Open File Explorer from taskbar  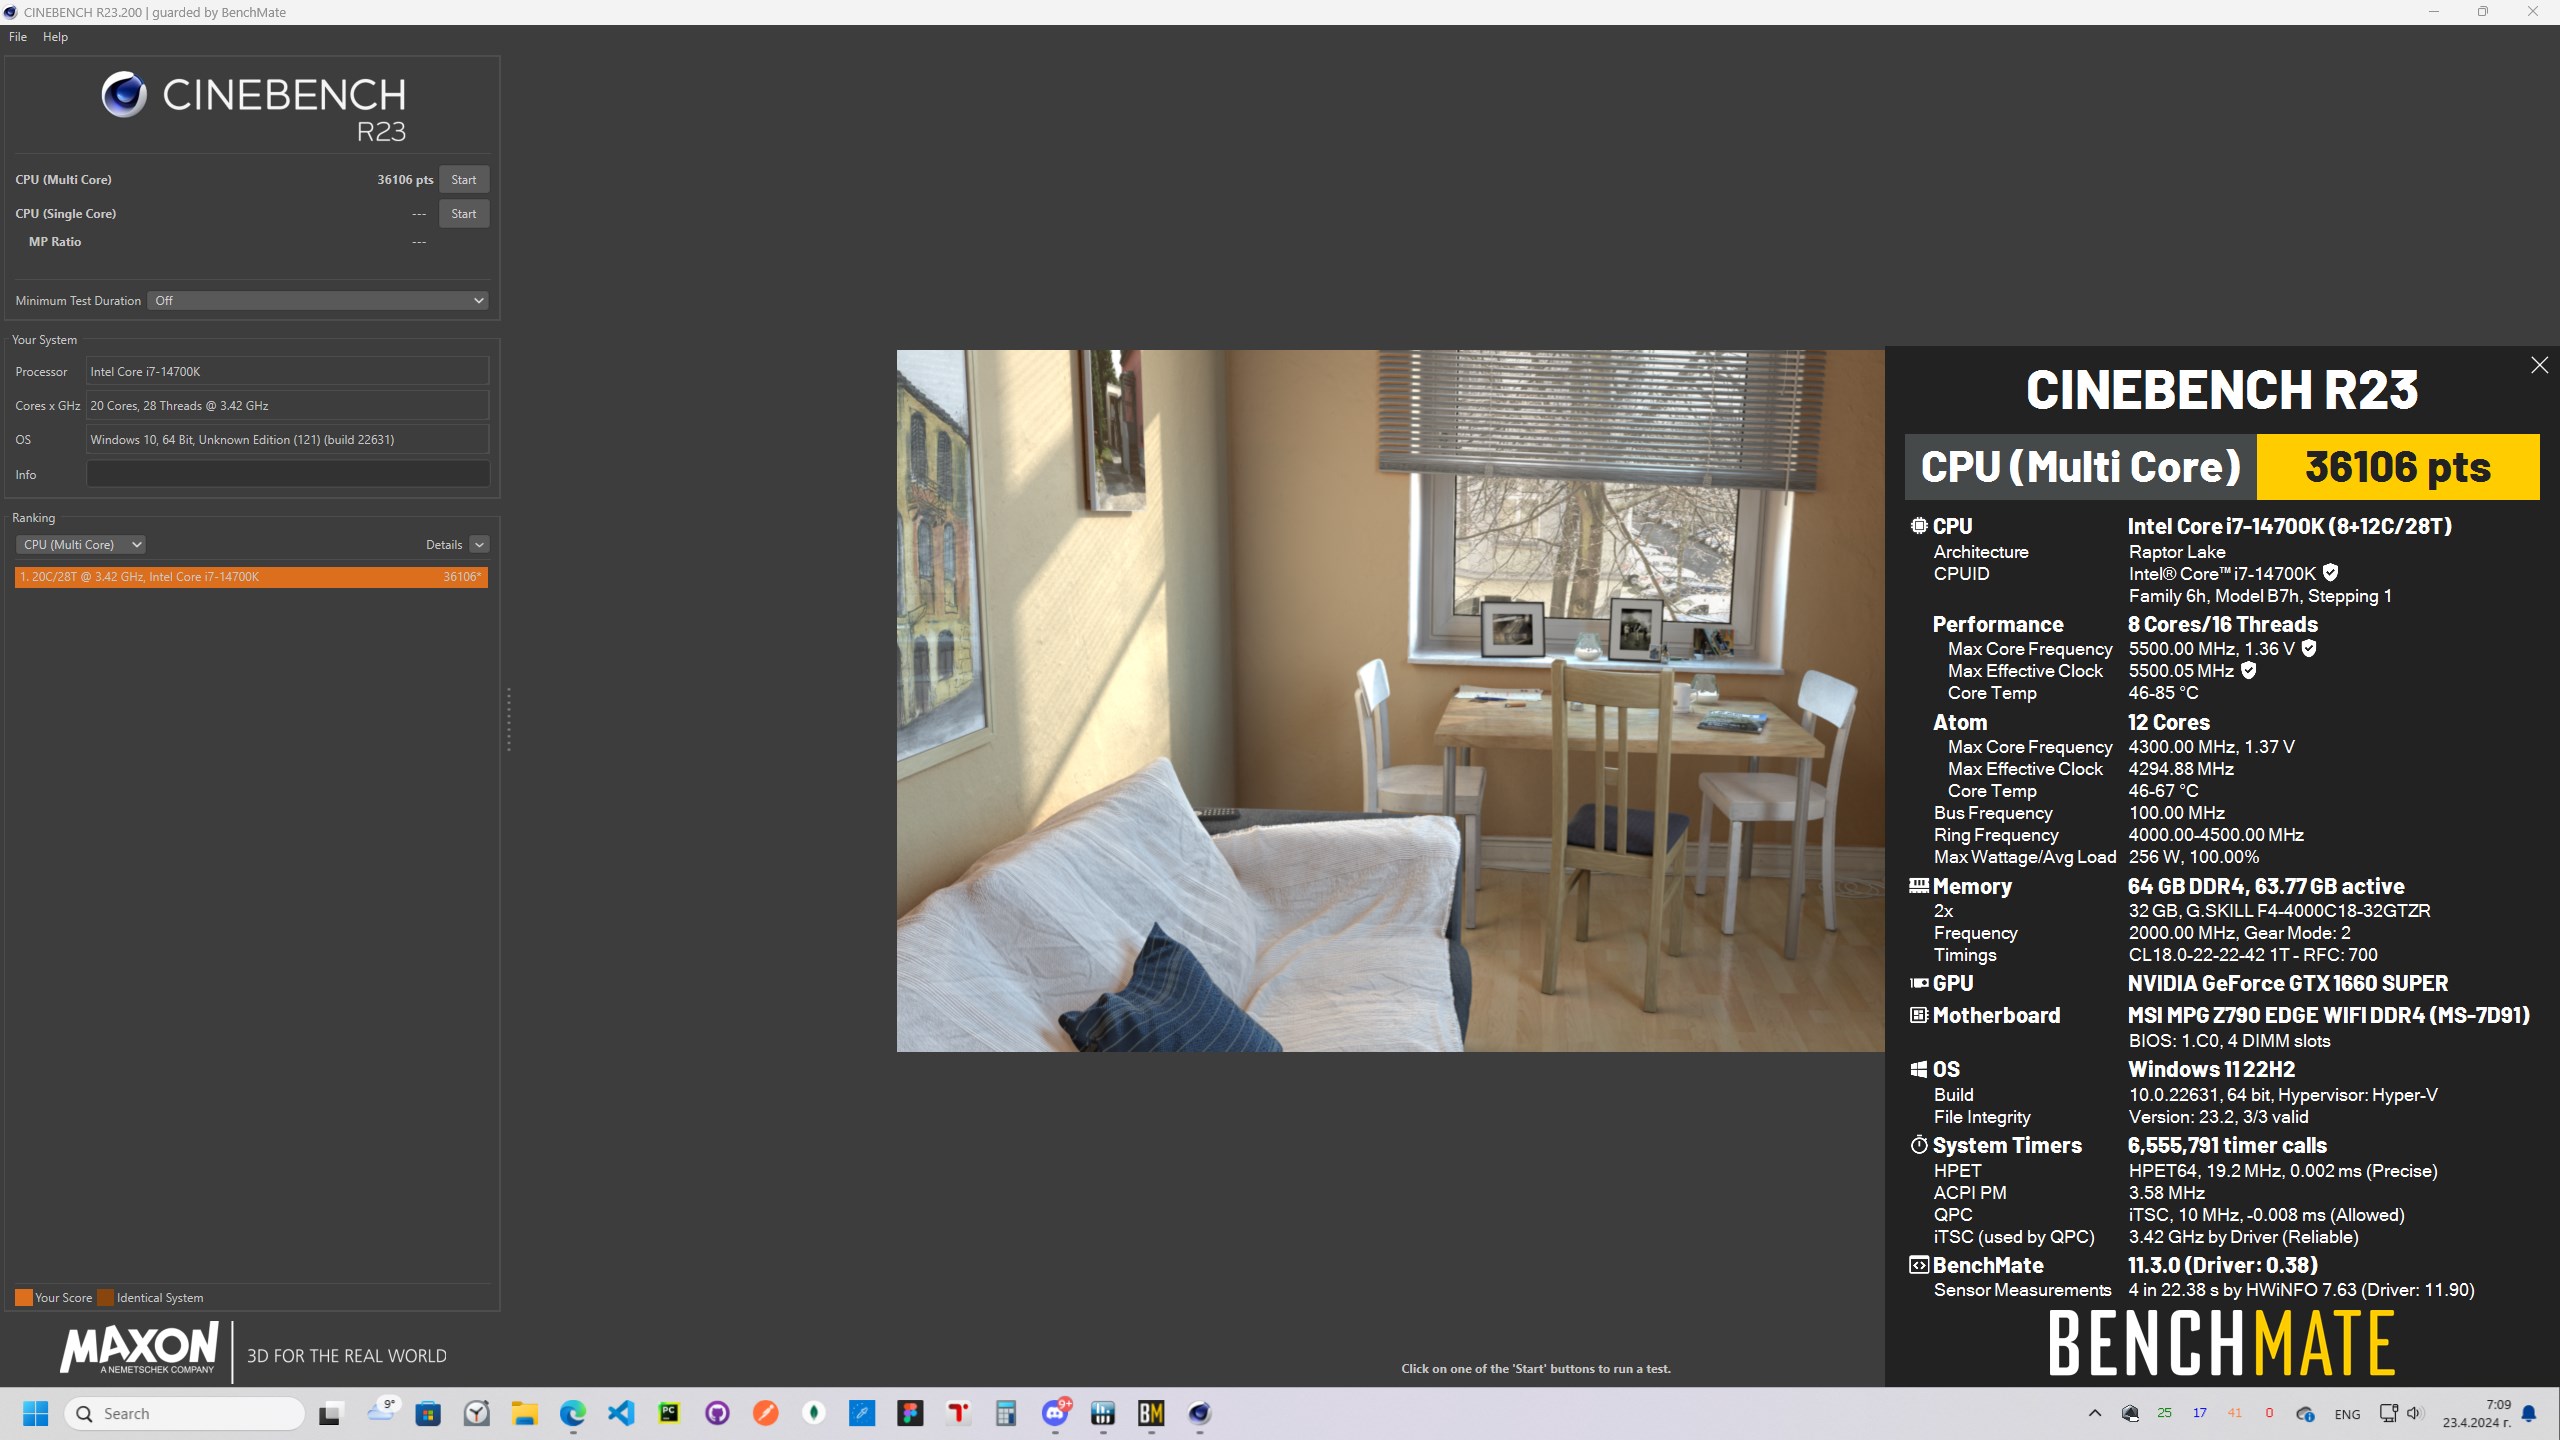[x=524, y=1414]
